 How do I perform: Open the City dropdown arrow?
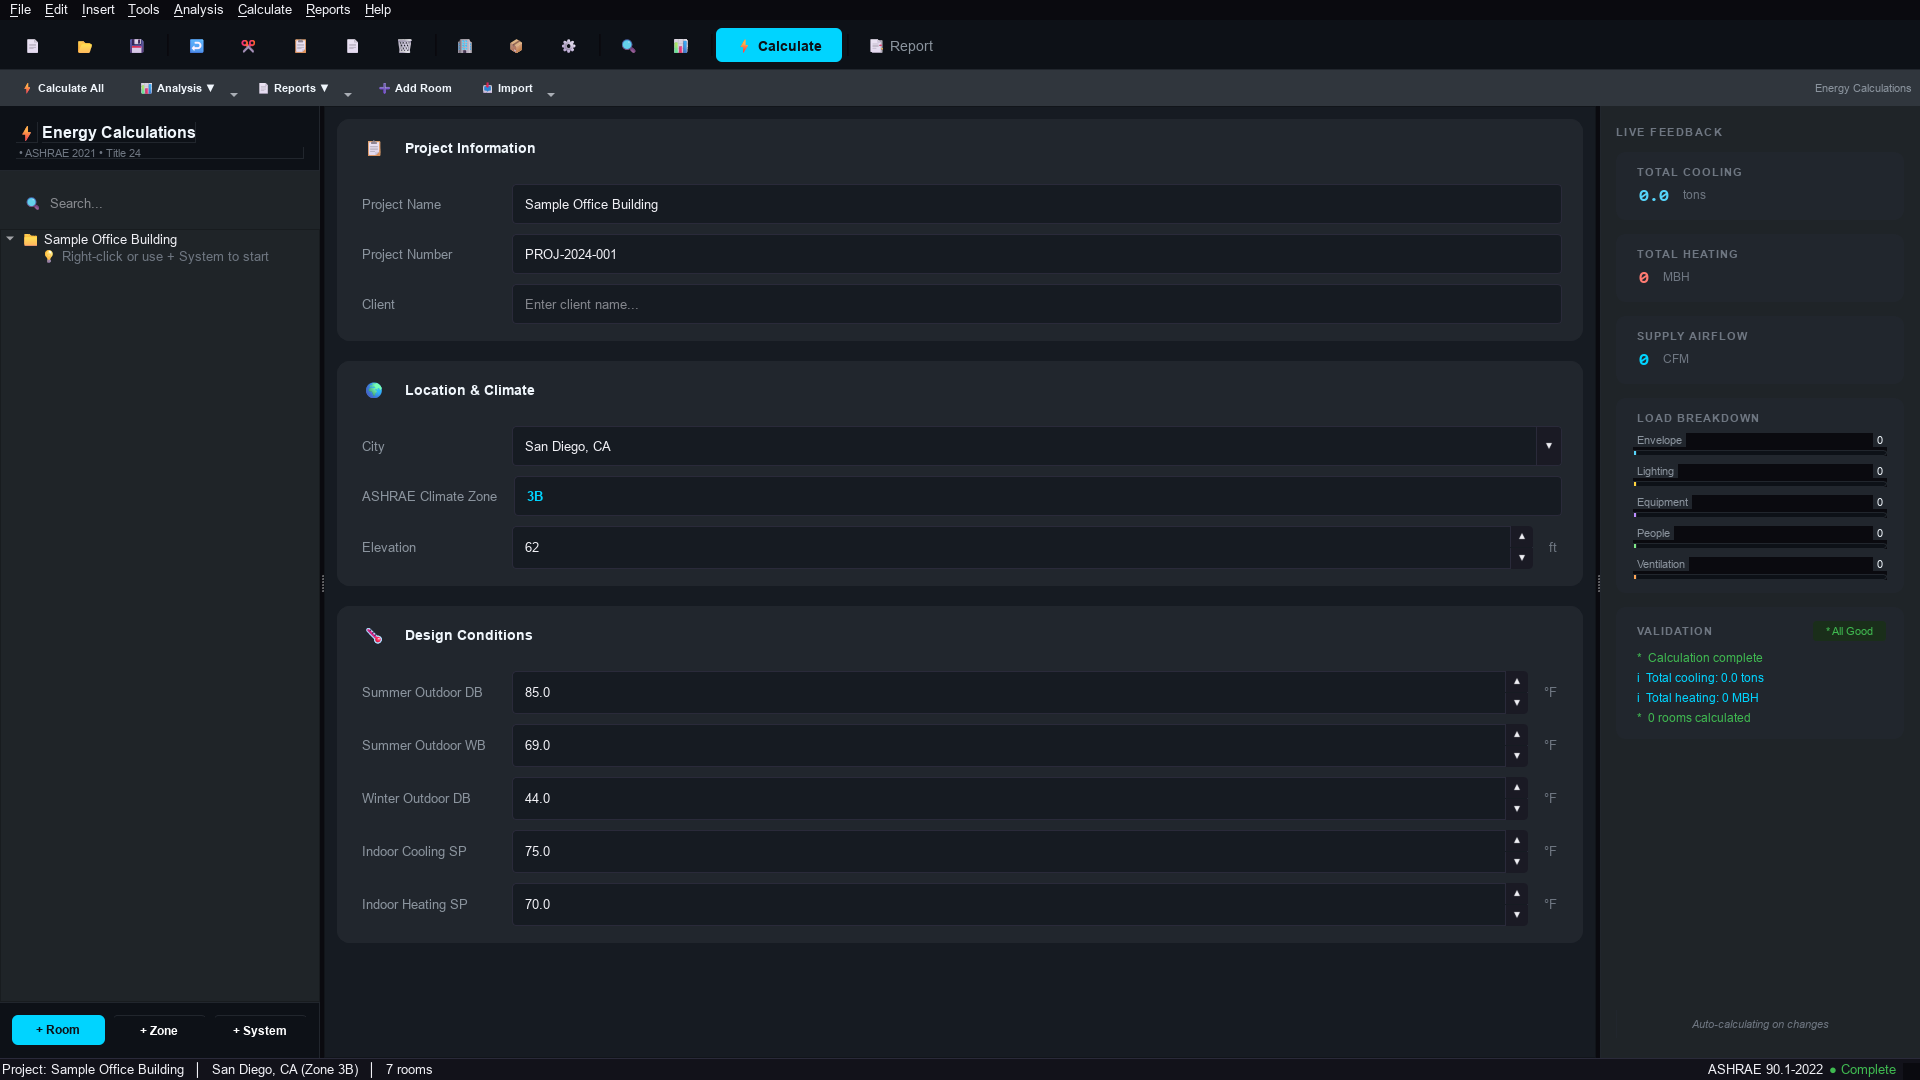pos(1549,446)
